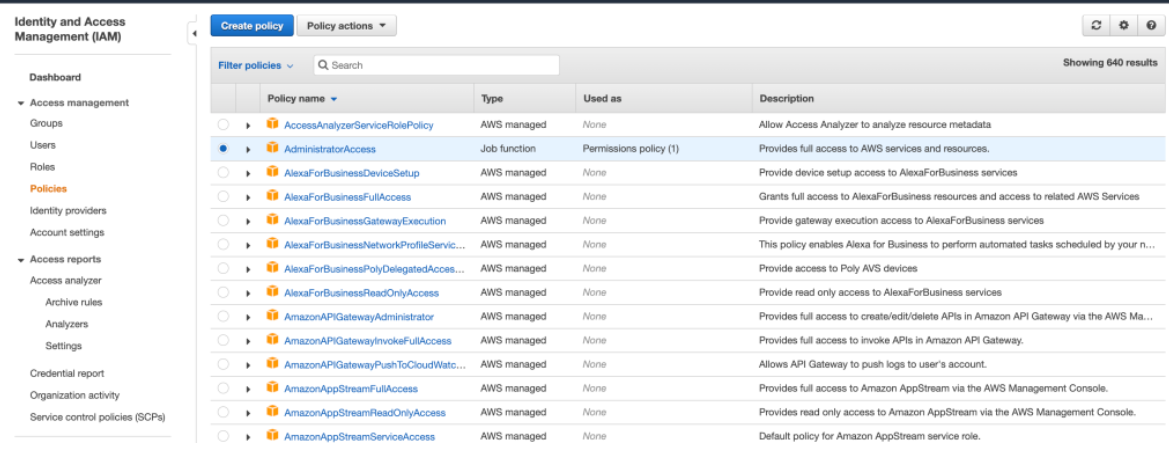The height and width of the screenshot is (463, 1169).
Task: Open Groups in the sidebar
Action: (x=46, y=123)
